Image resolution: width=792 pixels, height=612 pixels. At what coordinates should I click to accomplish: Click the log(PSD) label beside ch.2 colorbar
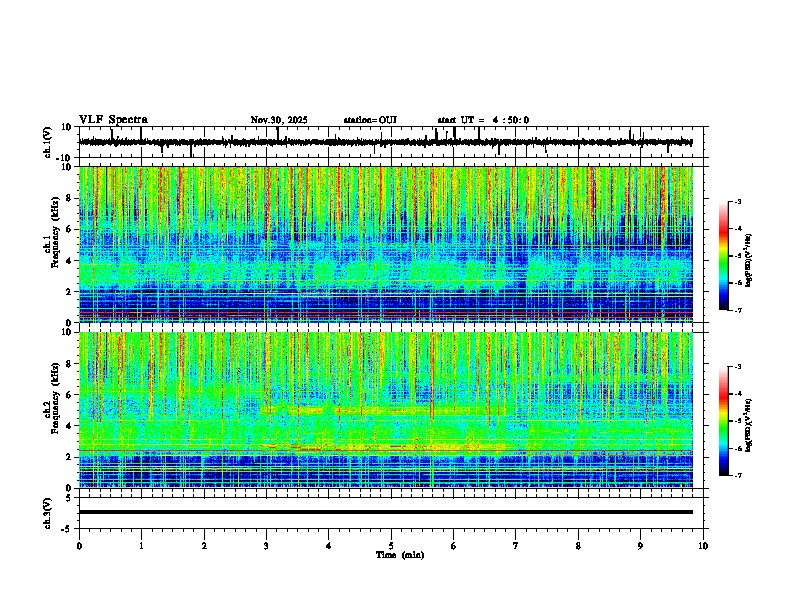click(x=749, y=425)
